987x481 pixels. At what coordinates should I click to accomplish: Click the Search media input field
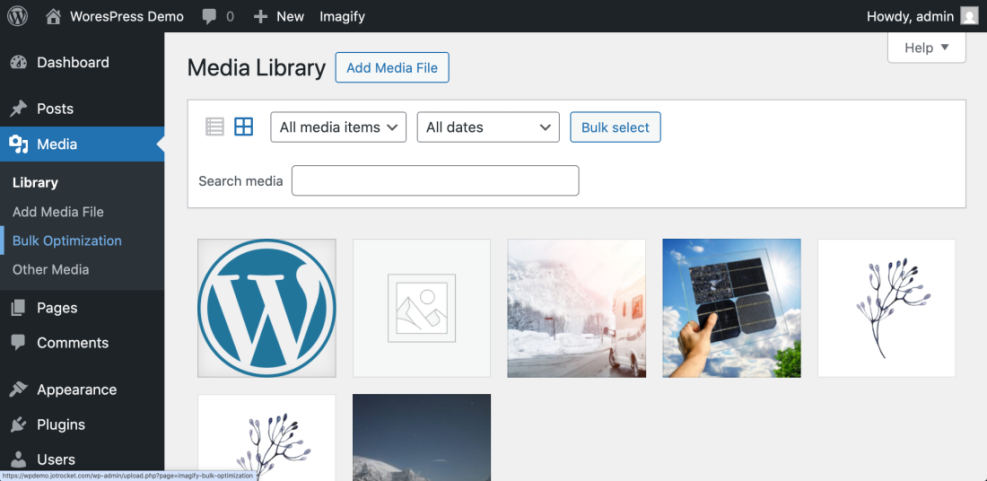[x=435, y=181]
